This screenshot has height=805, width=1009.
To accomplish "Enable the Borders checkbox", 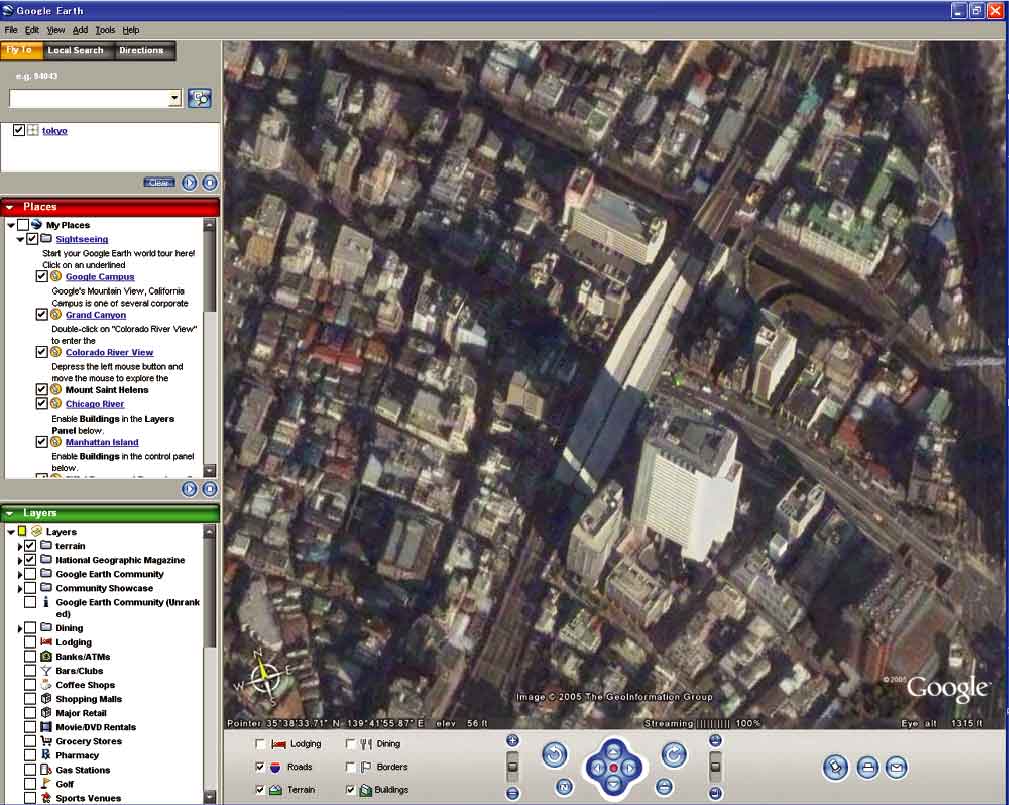I will [350, 767].
